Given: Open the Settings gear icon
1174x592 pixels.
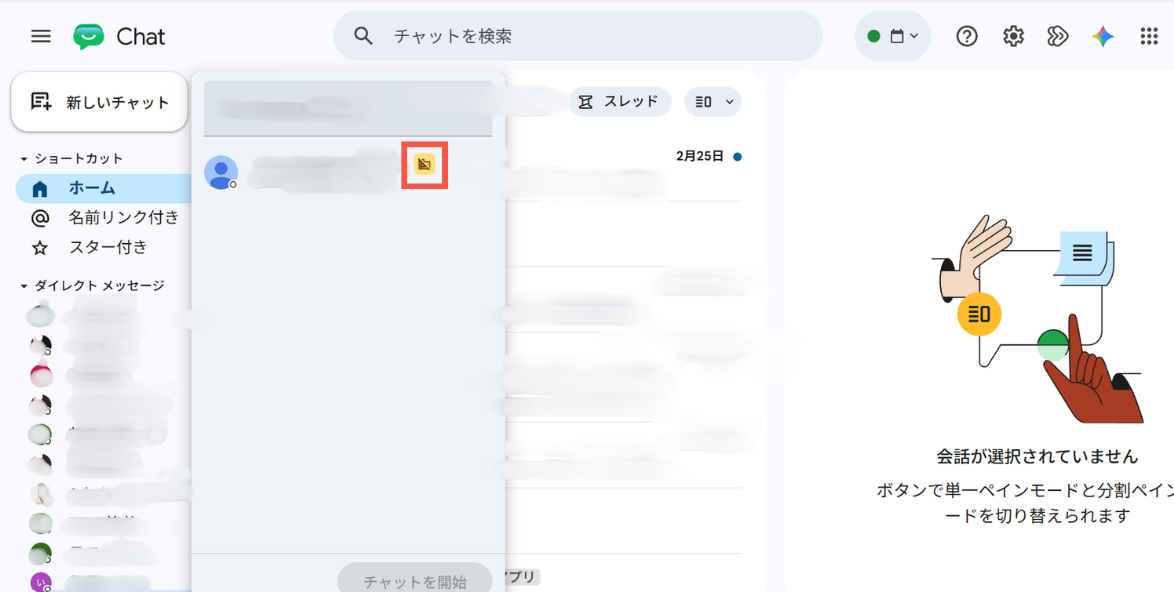Looking at the screenshot, I should click(1013, 36).
